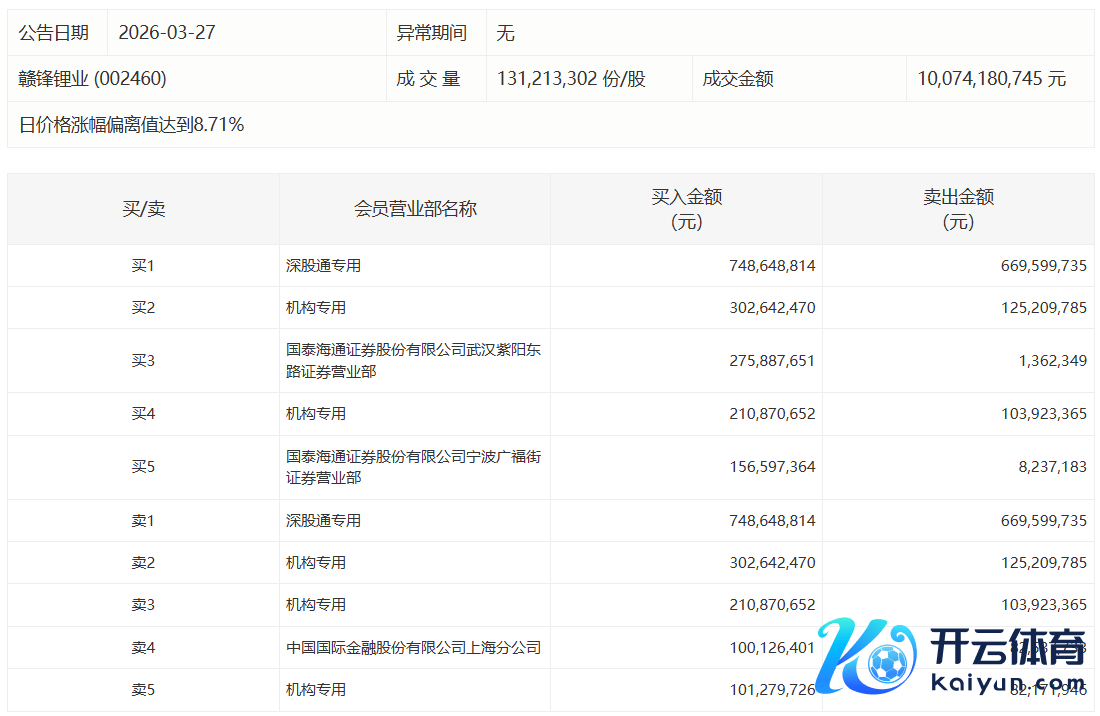
Task: Select the 买1 row label
Action: 143,266
